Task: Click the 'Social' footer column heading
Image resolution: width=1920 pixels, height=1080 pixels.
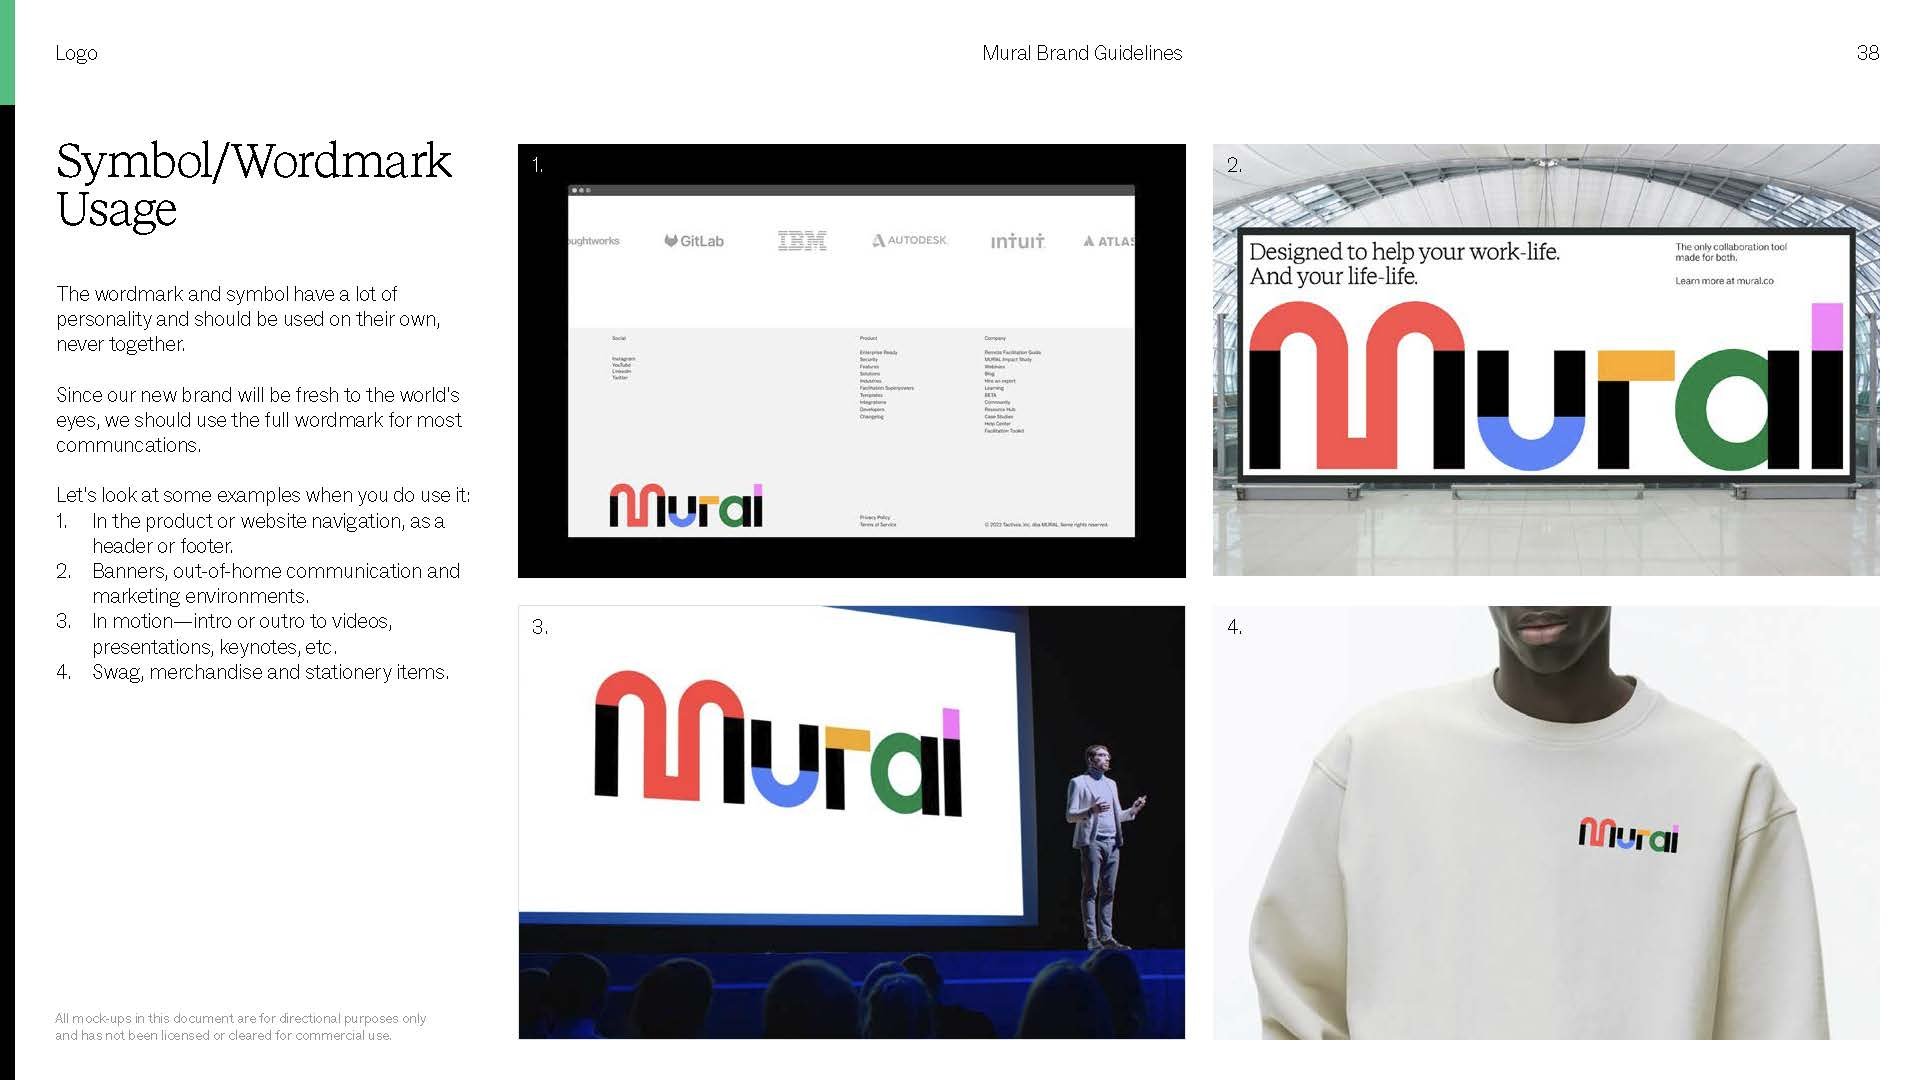Action: coord(619,338)
